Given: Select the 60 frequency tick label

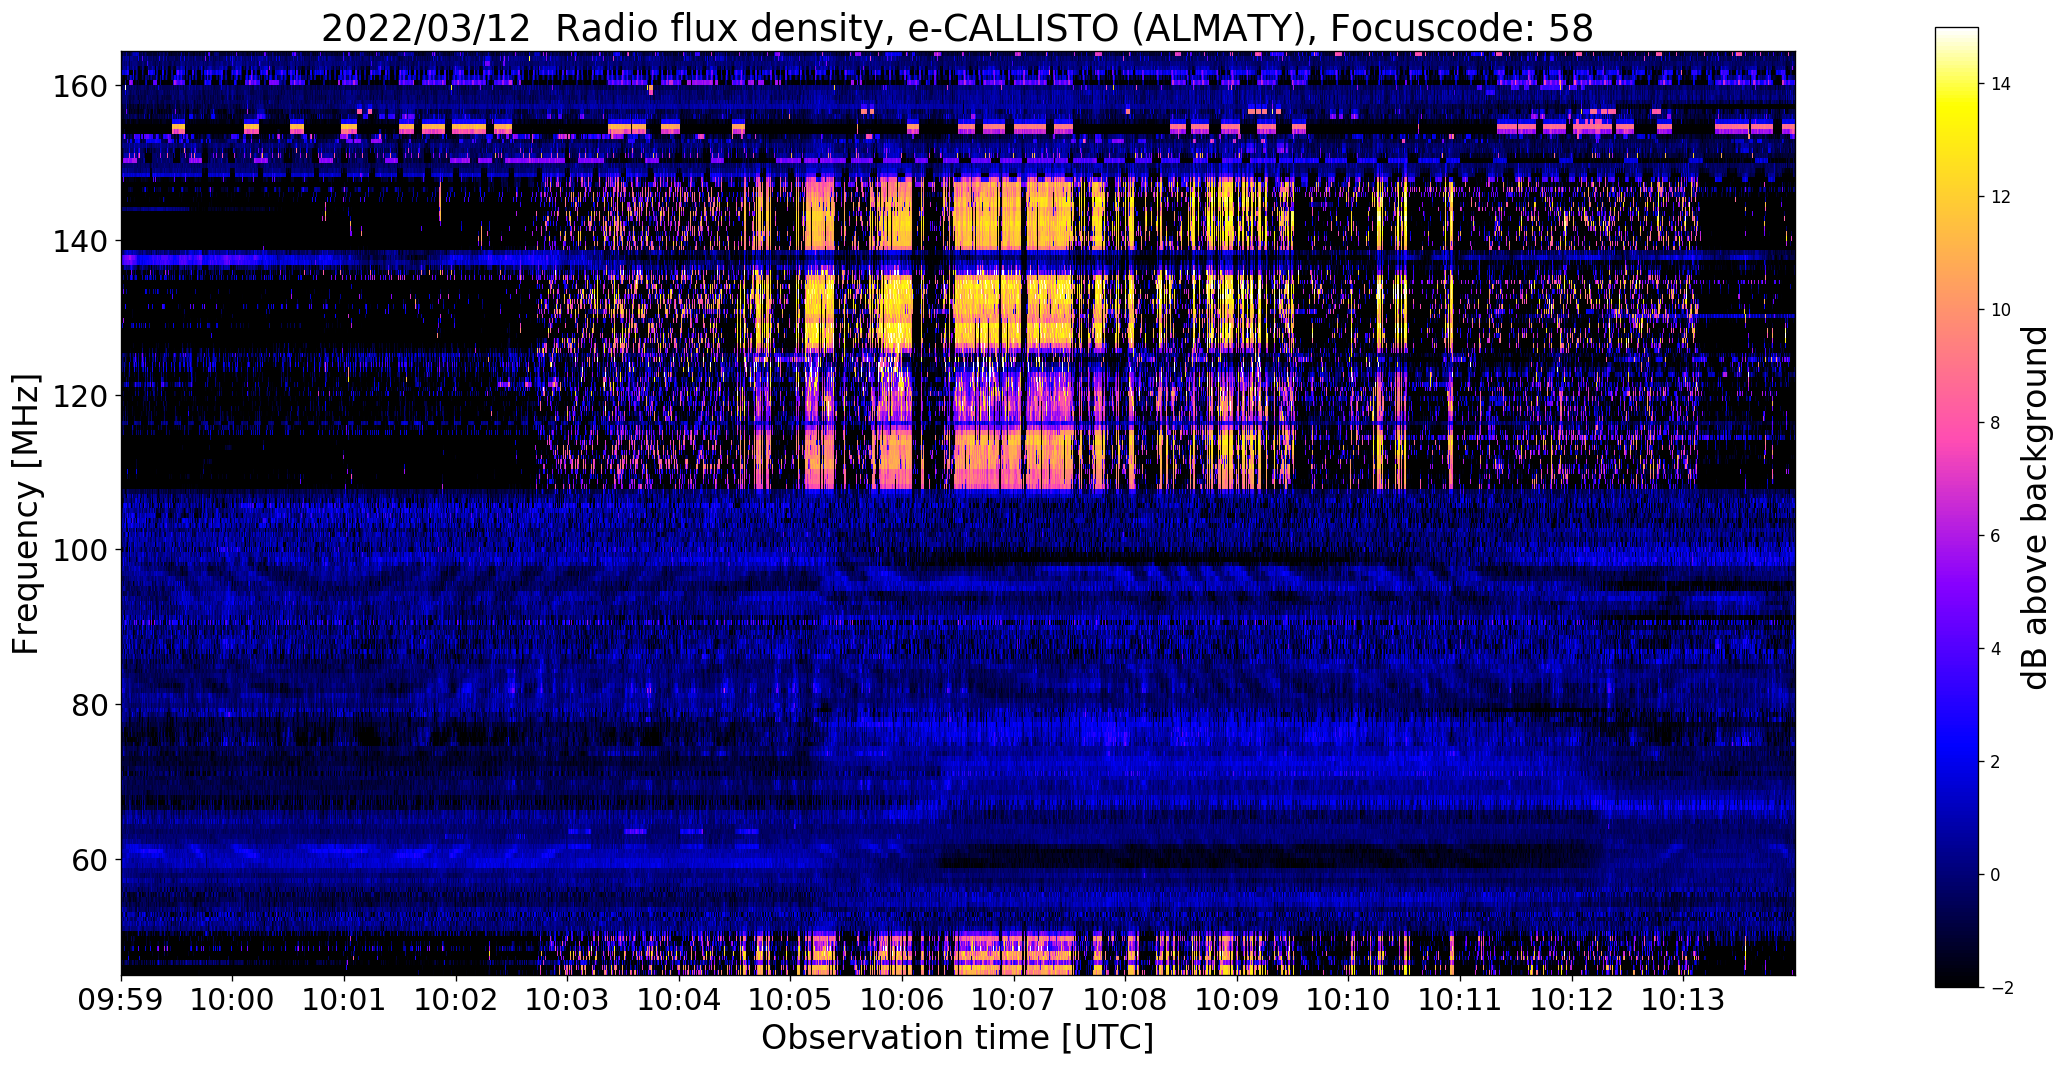Looking at the screenshot, I should (x=91, y=859).
